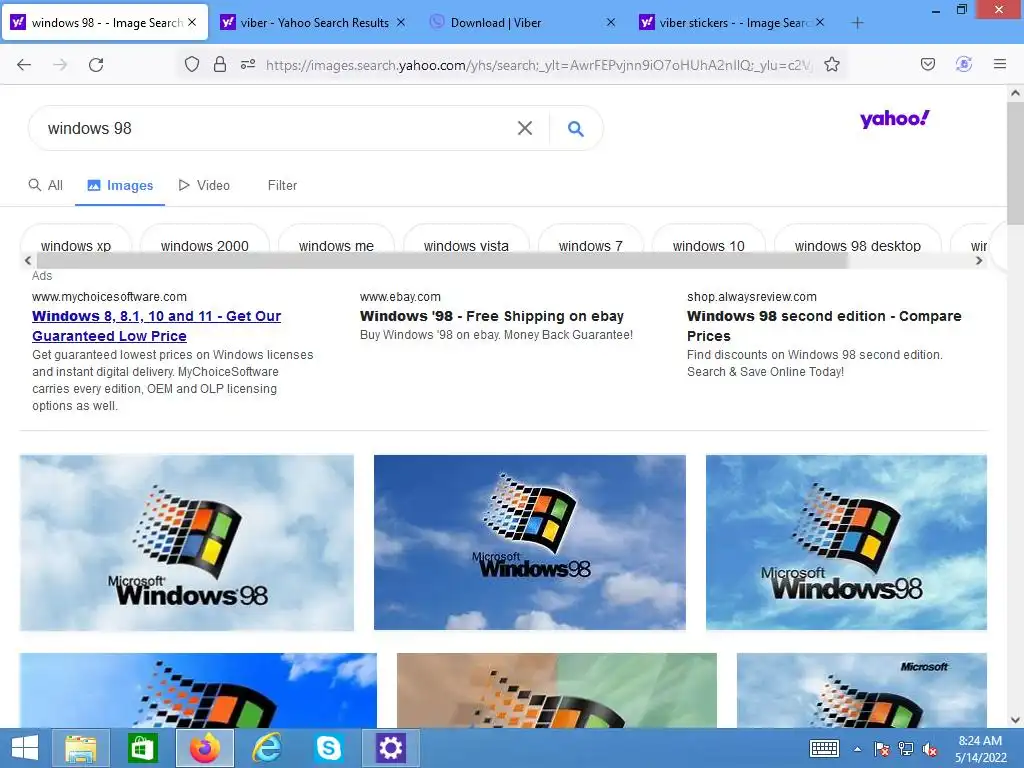Open first Windows 98 logo image result

(x=187, y=543)
